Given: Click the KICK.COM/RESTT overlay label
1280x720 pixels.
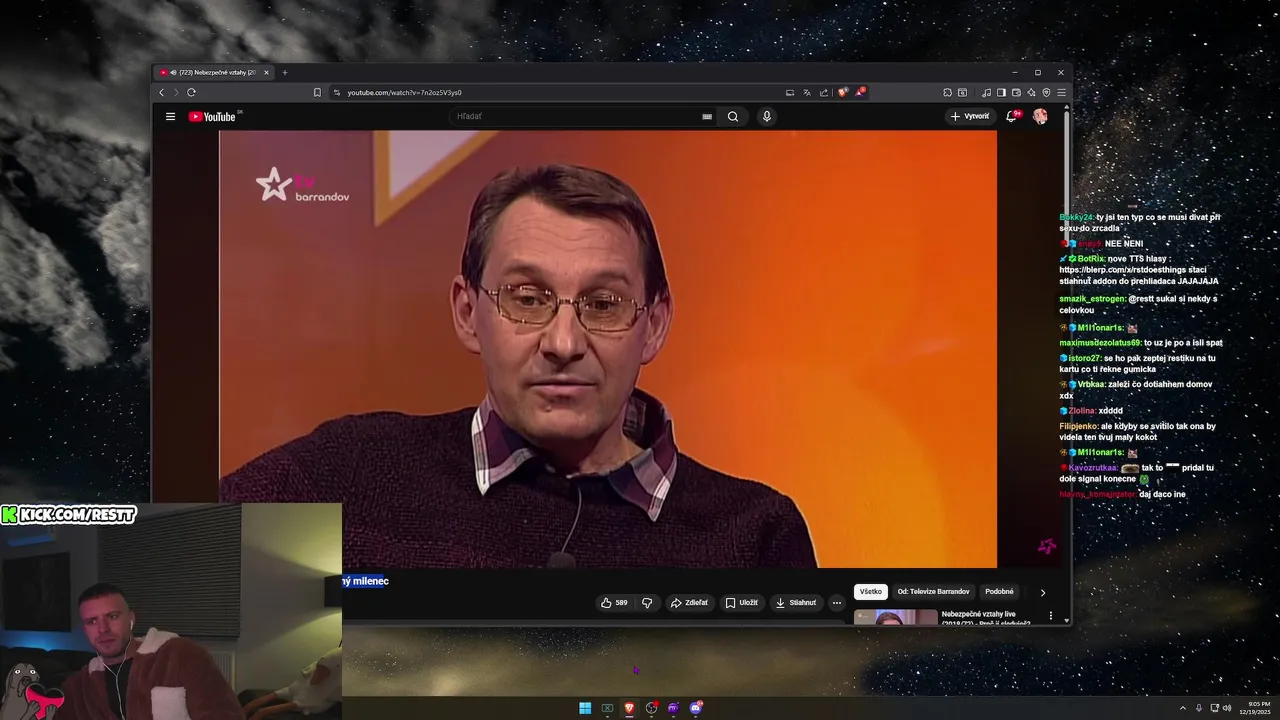Looking at the screenshot, I should 68,515.
